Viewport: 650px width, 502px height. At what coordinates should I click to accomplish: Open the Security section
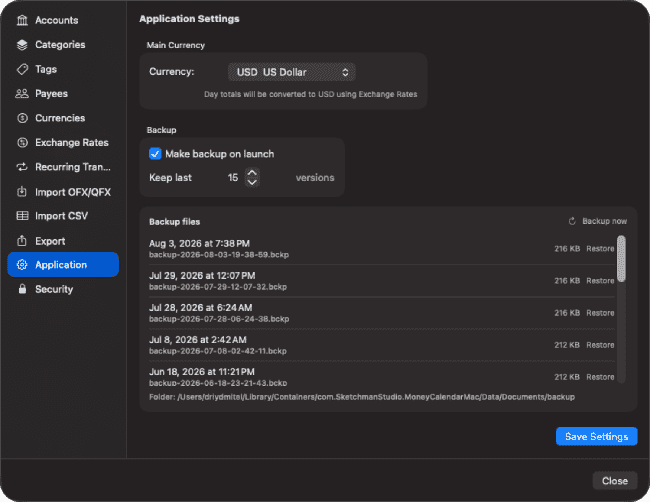(63, 289)
